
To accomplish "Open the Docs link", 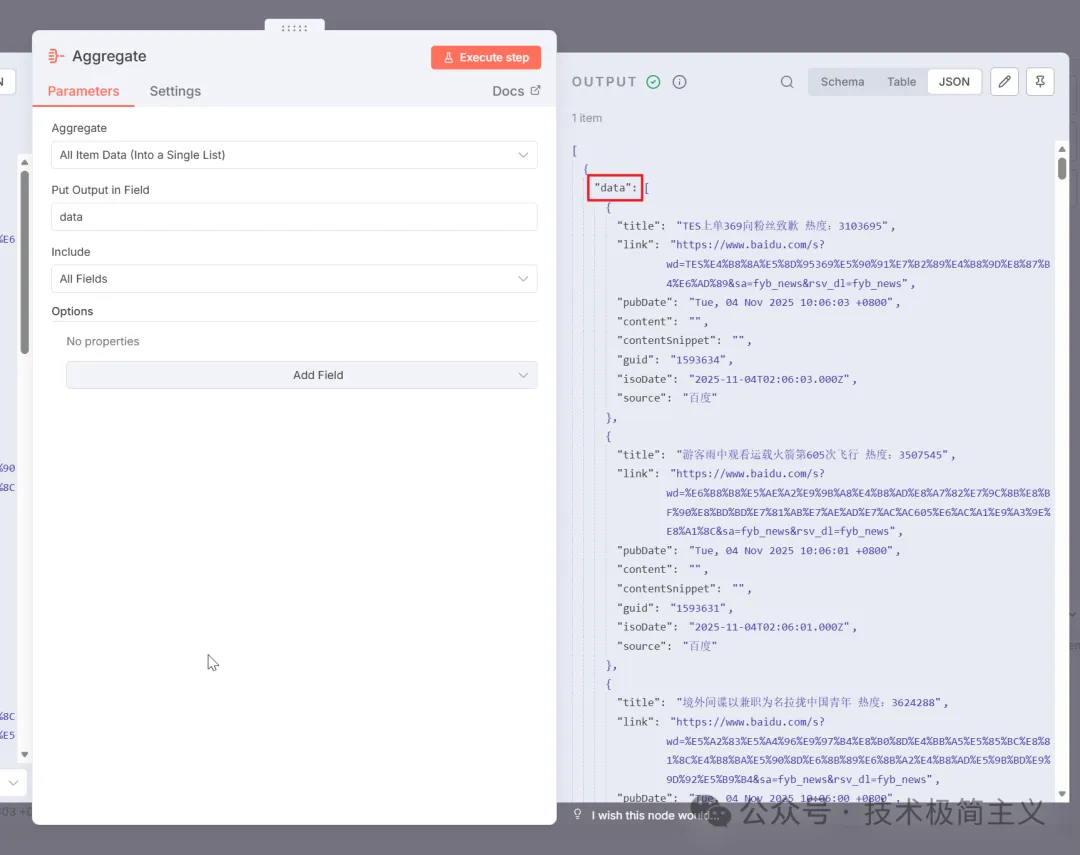I will click(x=516, y=91).
